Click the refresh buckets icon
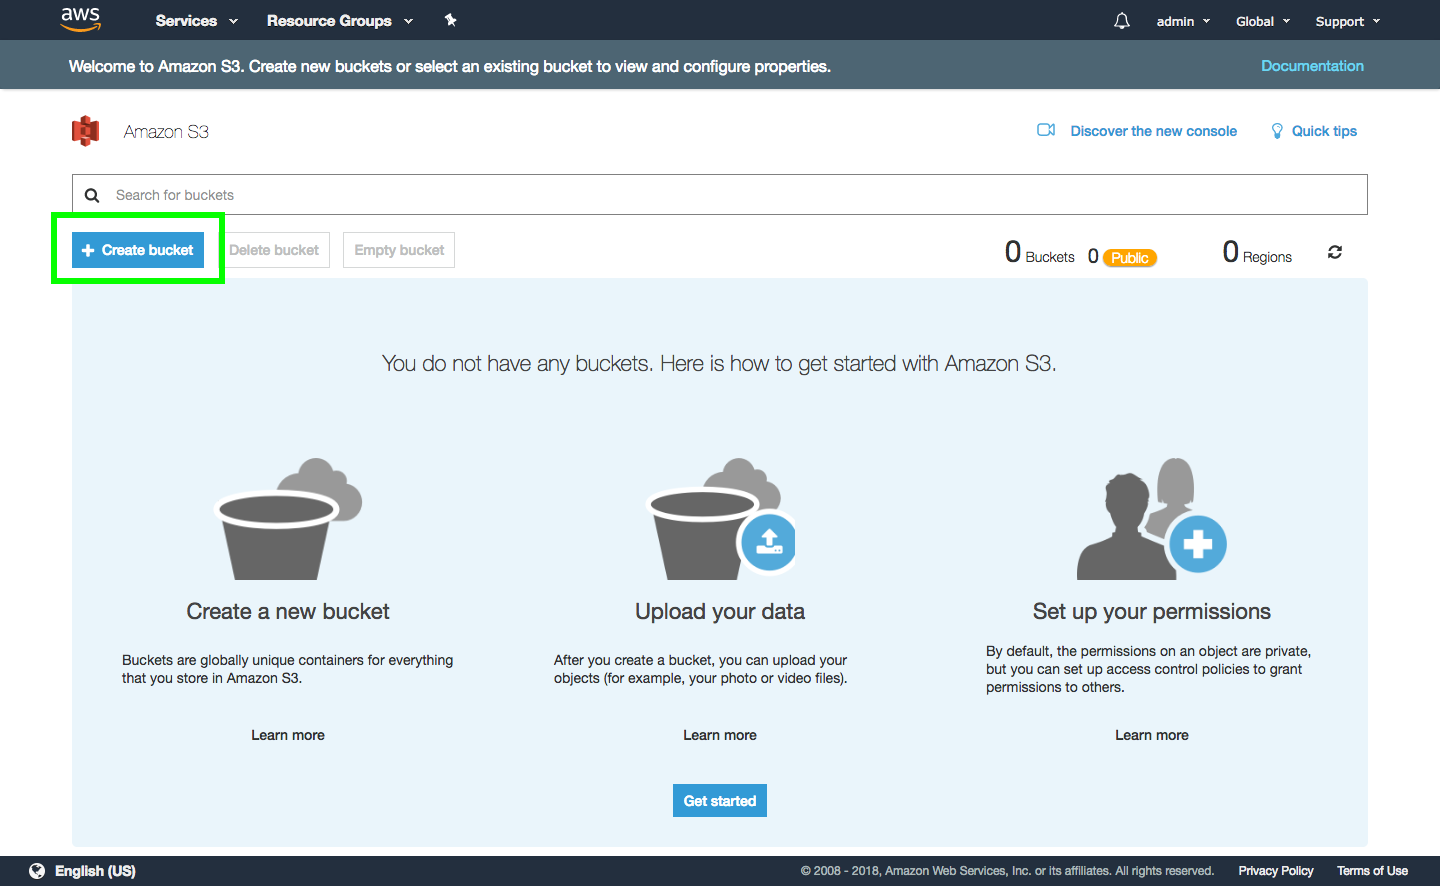This screenshot has width=1440, height=886. (x=1334, y=252)
